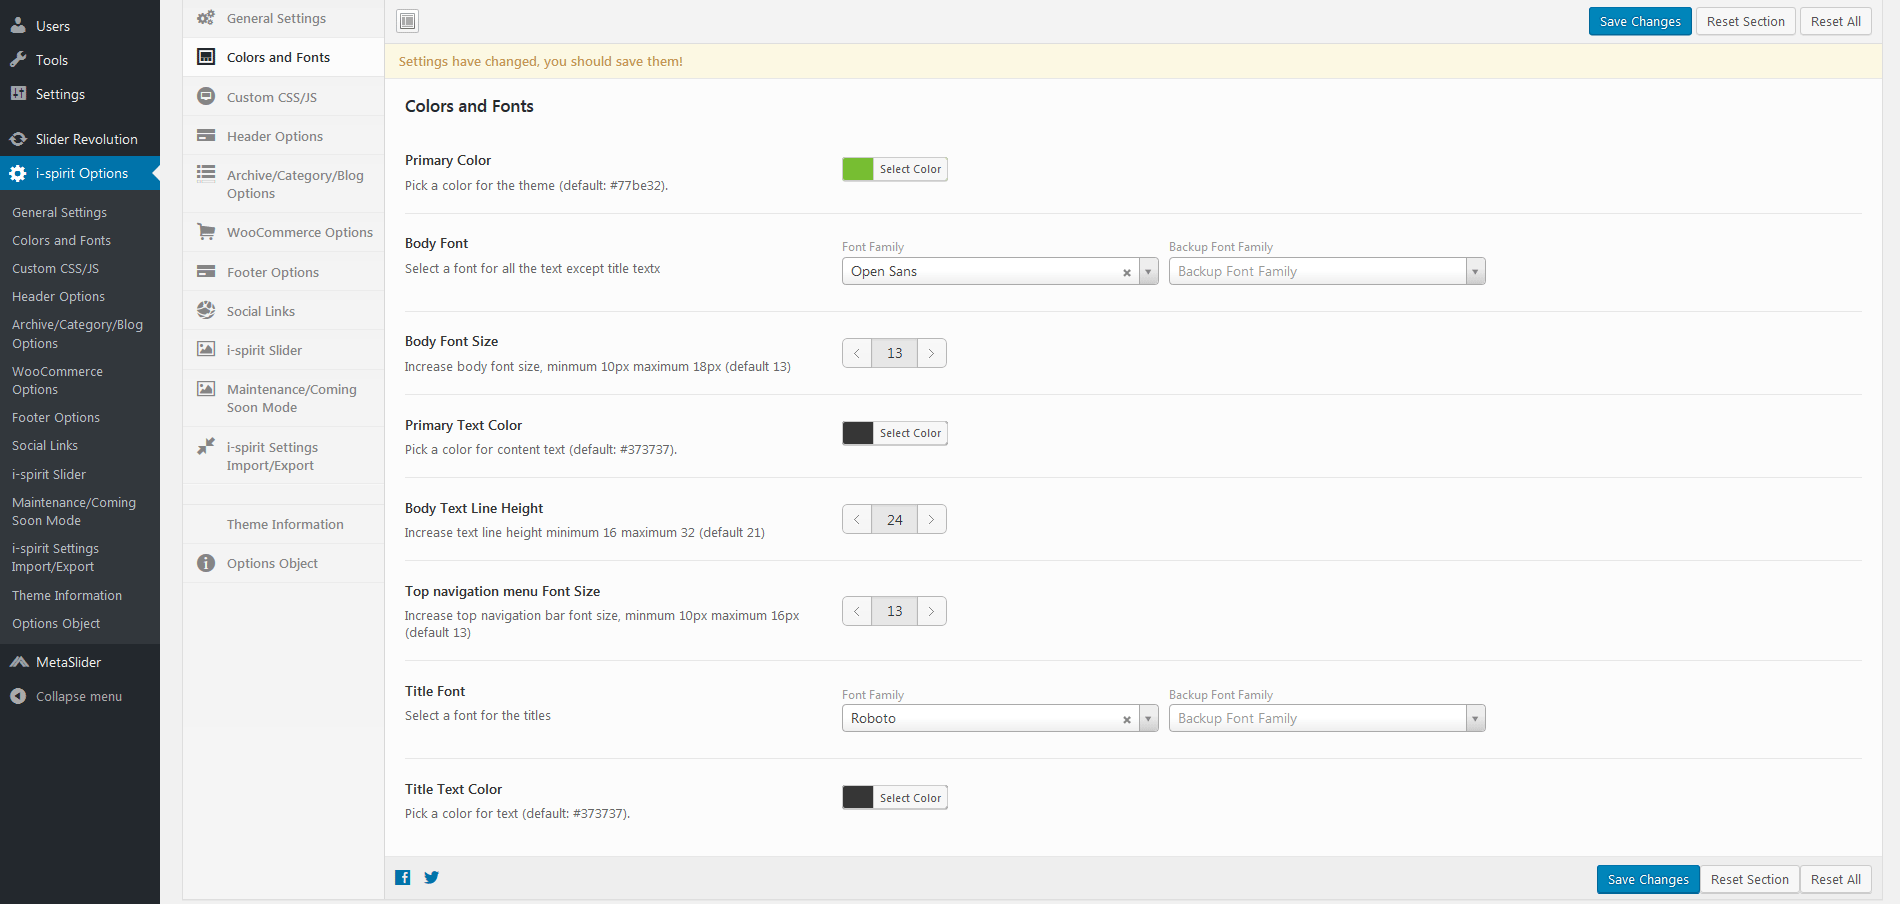Click the Slider Revolution refresh icon

(18, 139)
